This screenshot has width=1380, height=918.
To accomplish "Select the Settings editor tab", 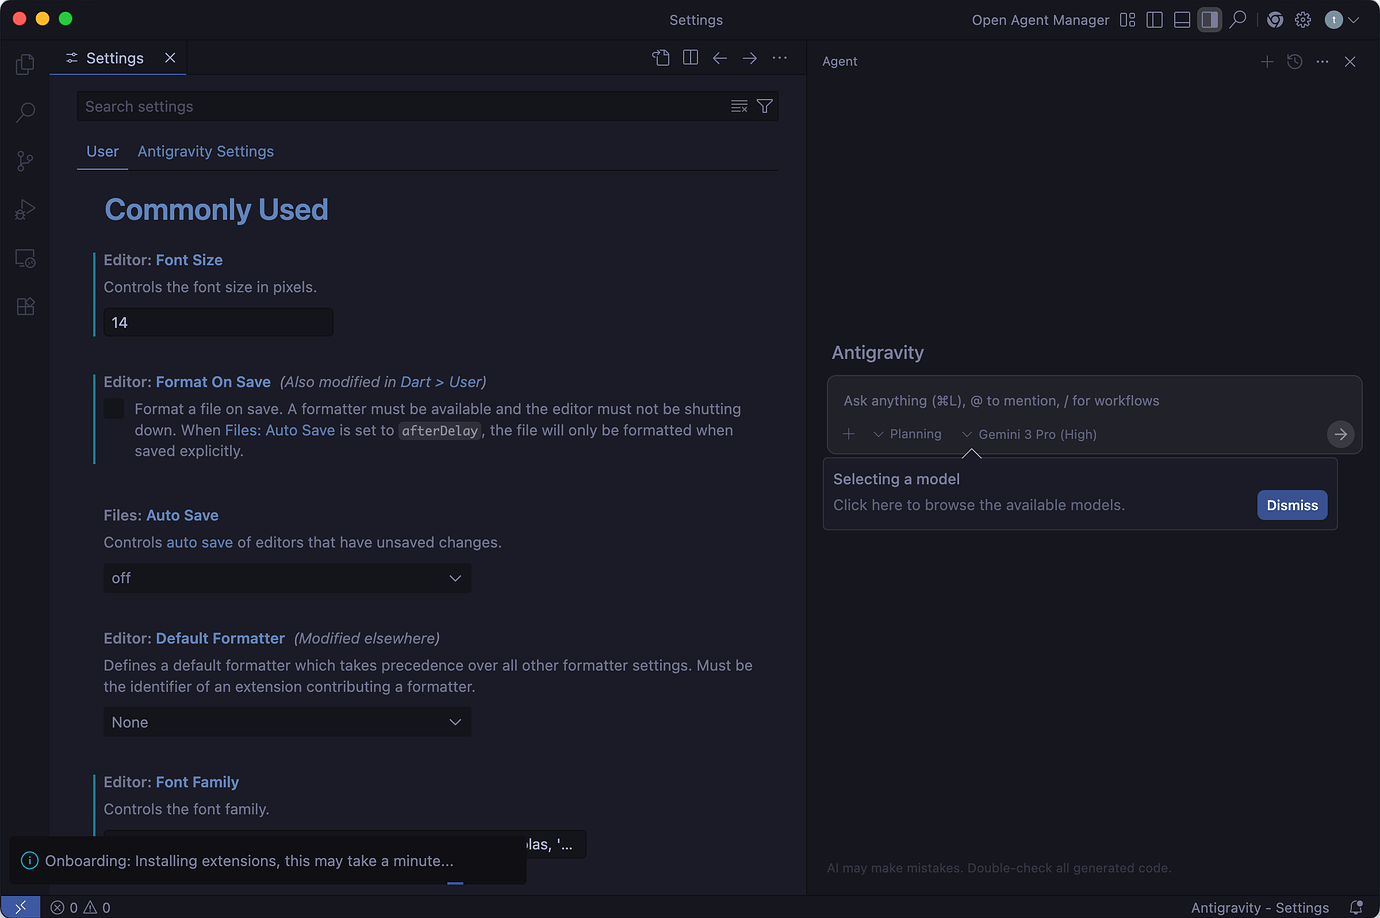I will [x=119, y=58].
